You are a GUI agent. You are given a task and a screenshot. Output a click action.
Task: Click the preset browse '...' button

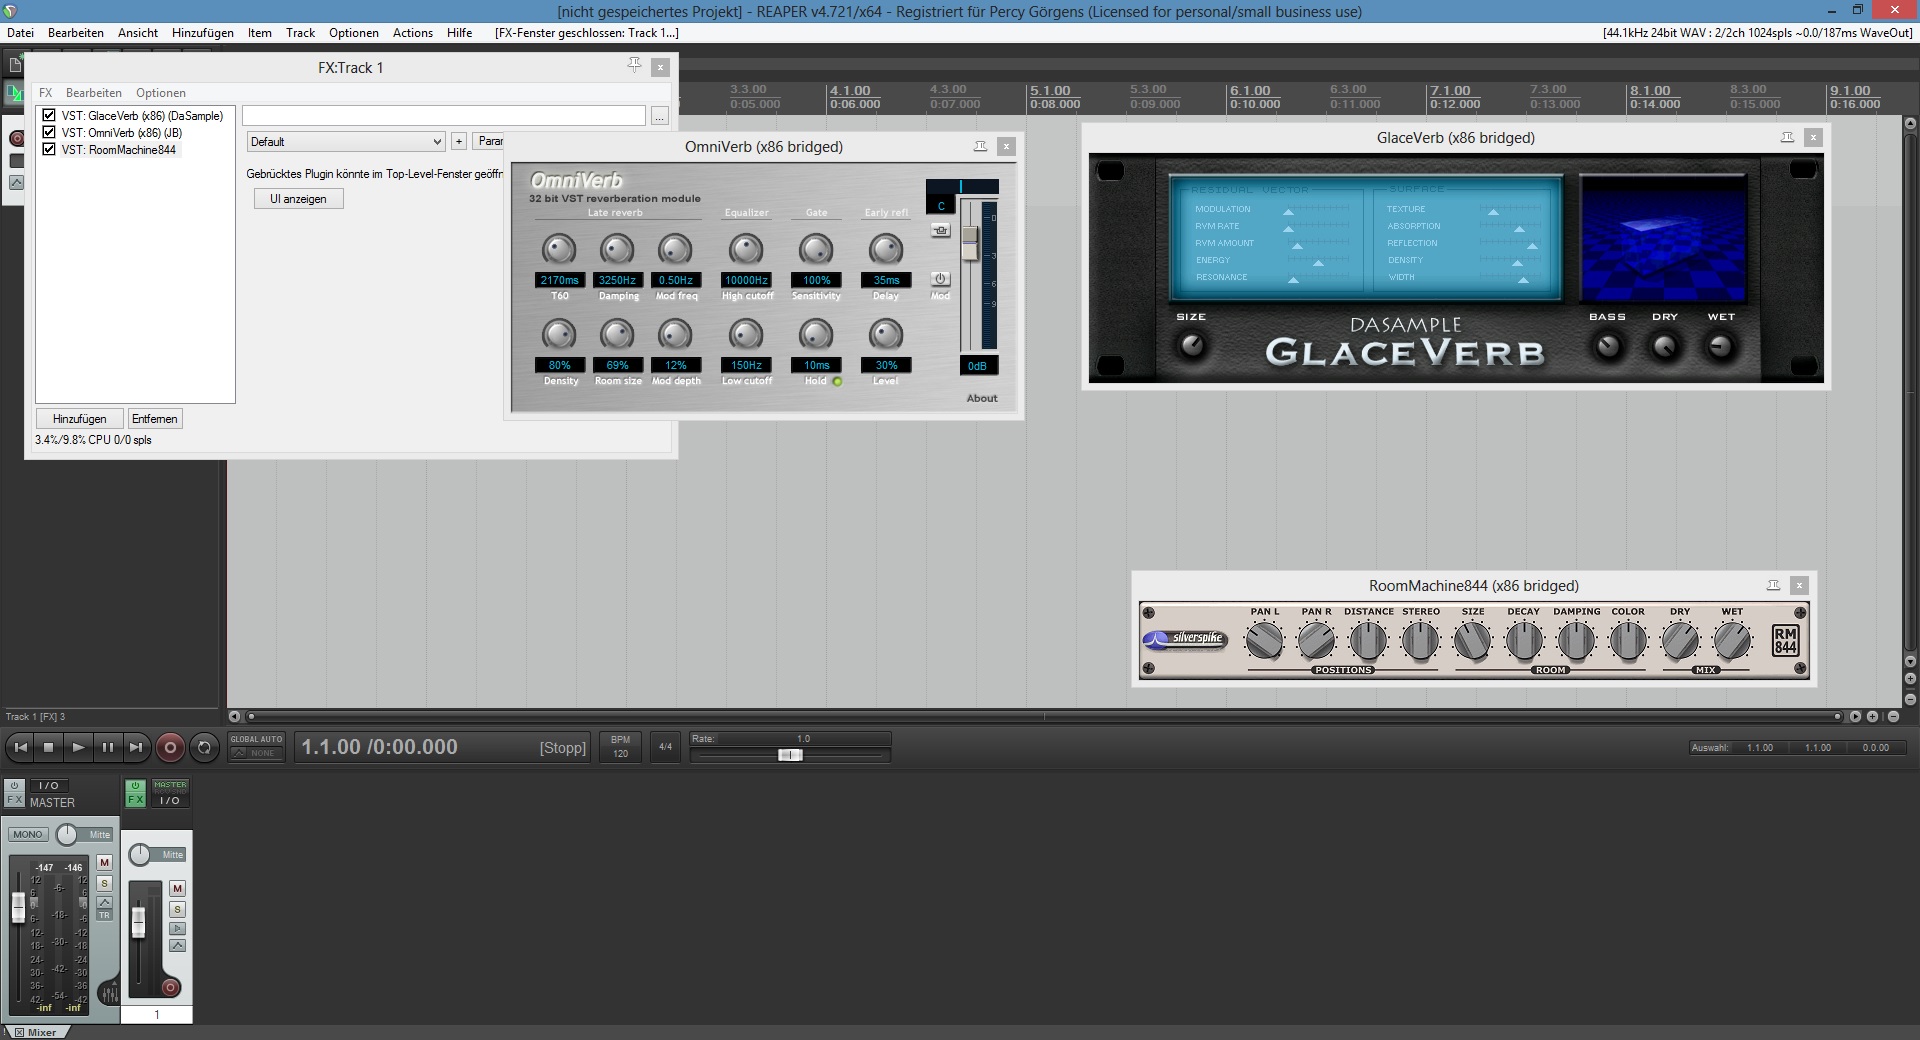[660, 116]
